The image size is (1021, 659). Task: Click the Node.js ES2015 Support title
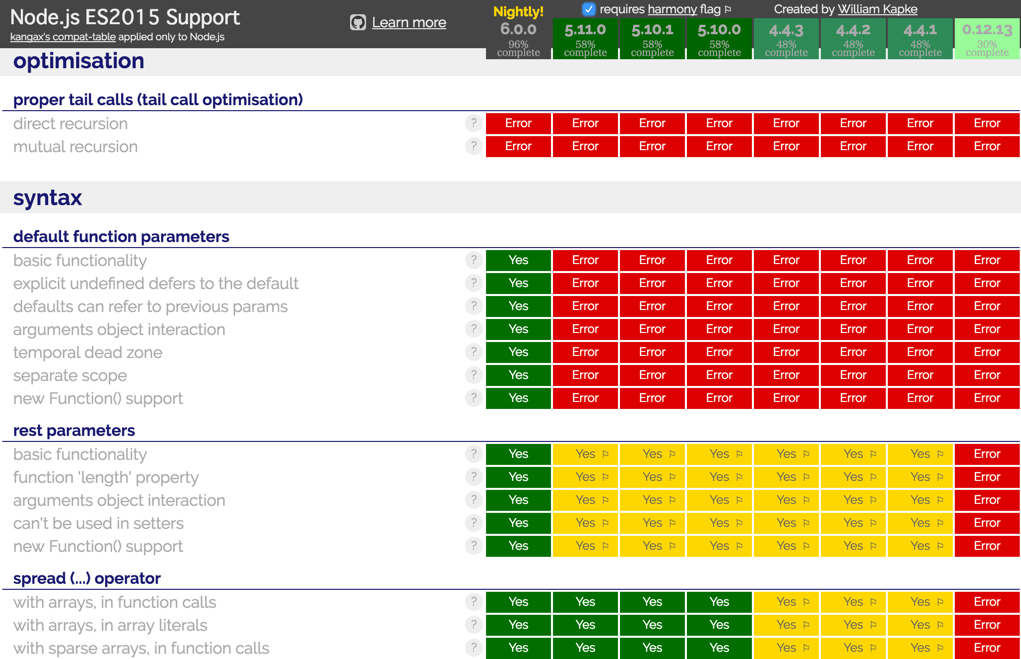point(125,17)
